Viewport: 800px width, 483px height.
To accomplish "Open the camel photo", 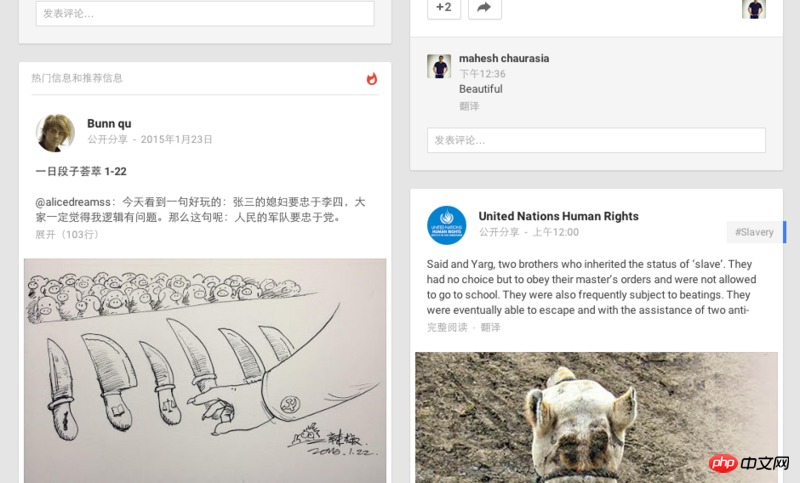I will coord(596,417).
